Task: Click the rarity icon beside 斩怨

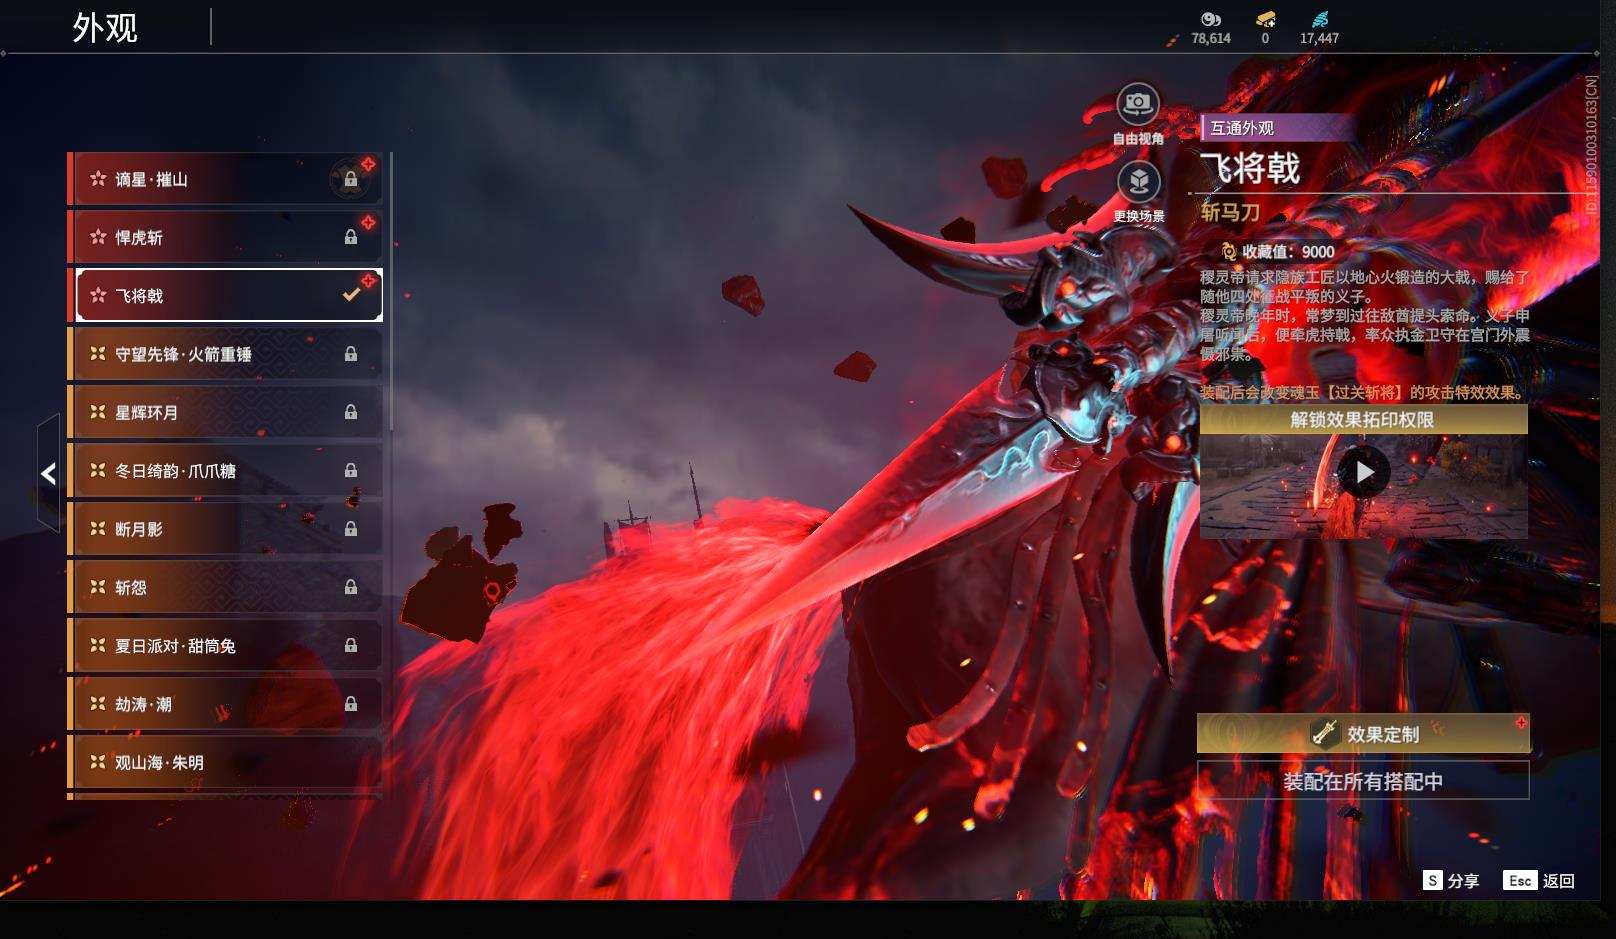Action: [98, 587]
